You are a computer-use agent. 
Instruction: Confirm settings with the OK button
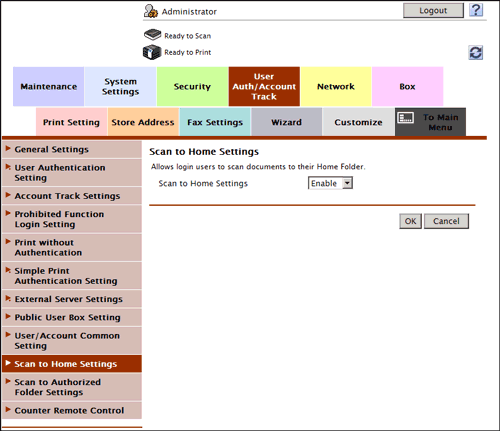coord(410,221)
